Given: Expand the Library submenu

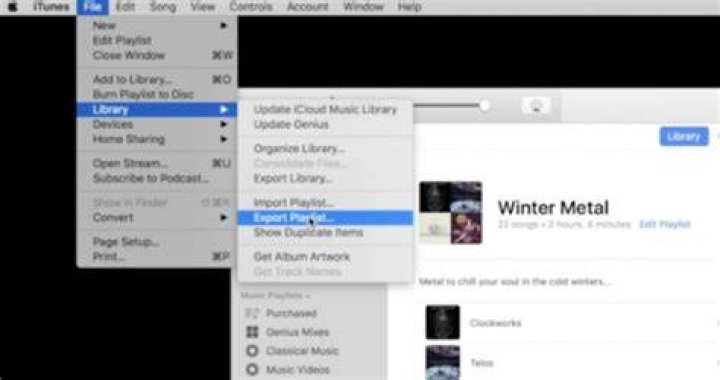Looking at the screenshot, I should 157,110.
